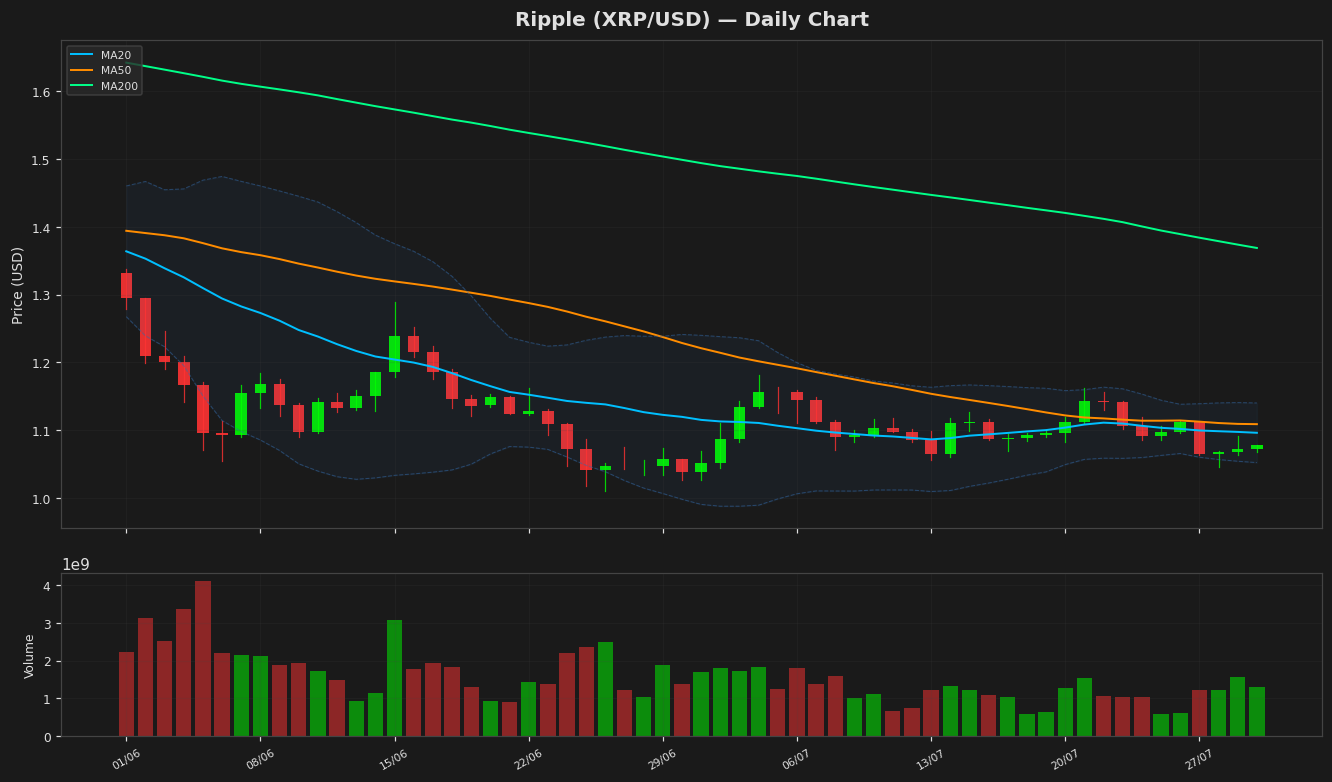Click volume axis tick 4

47,586
